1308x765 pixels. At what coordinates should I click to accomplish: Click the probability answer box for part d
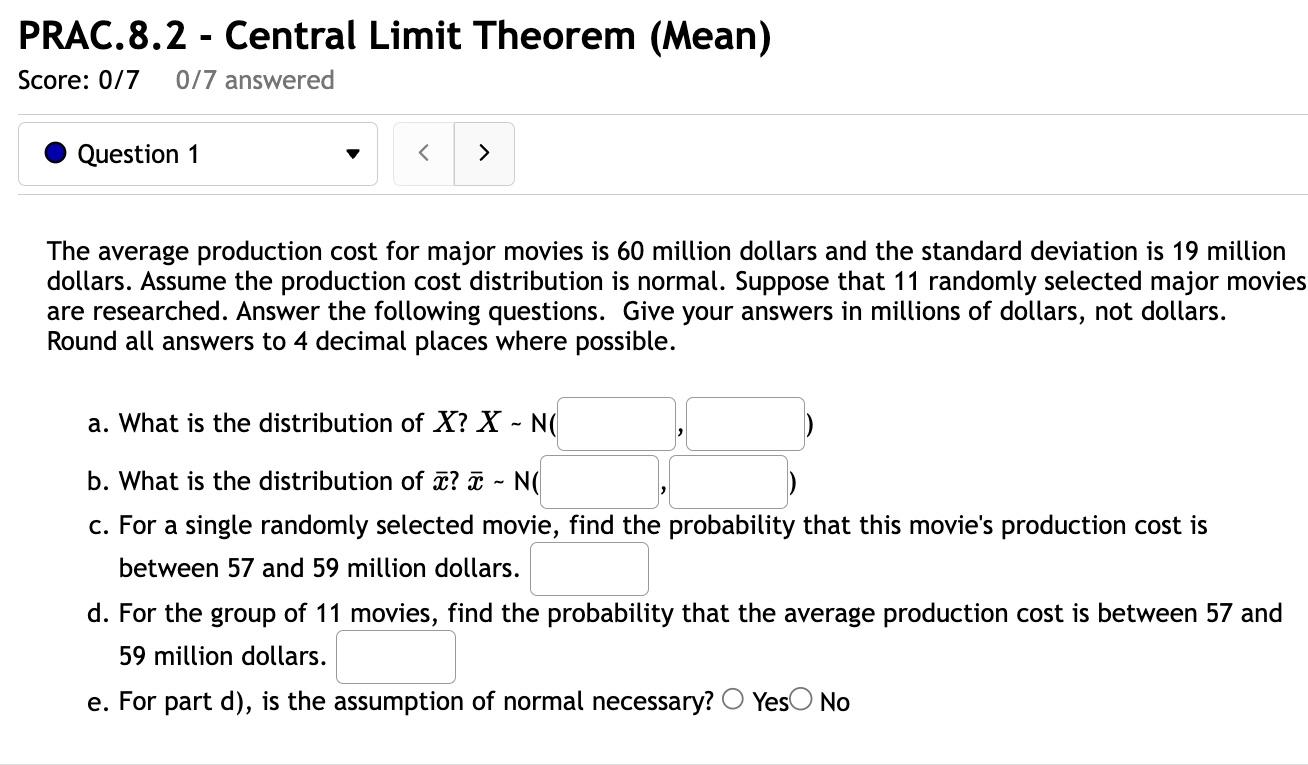(x=395, y=656)
